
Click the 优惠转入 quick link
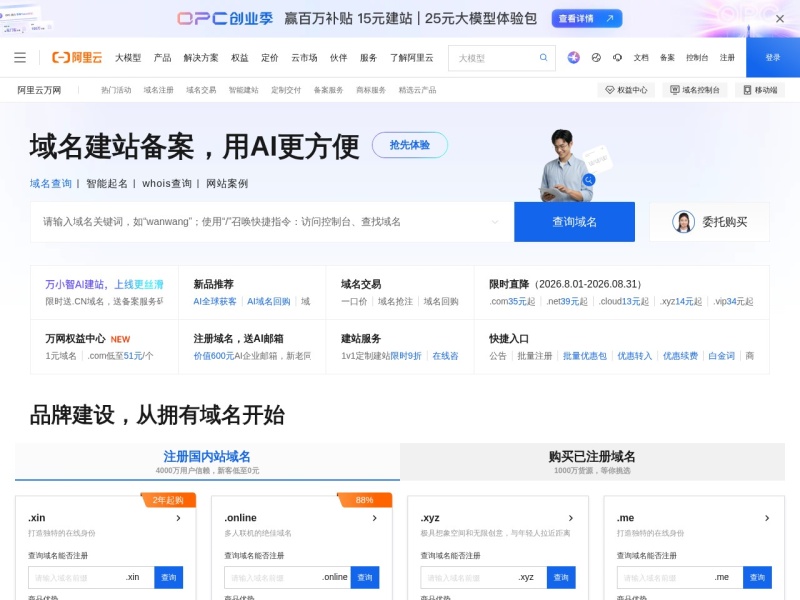pos(635,356)
